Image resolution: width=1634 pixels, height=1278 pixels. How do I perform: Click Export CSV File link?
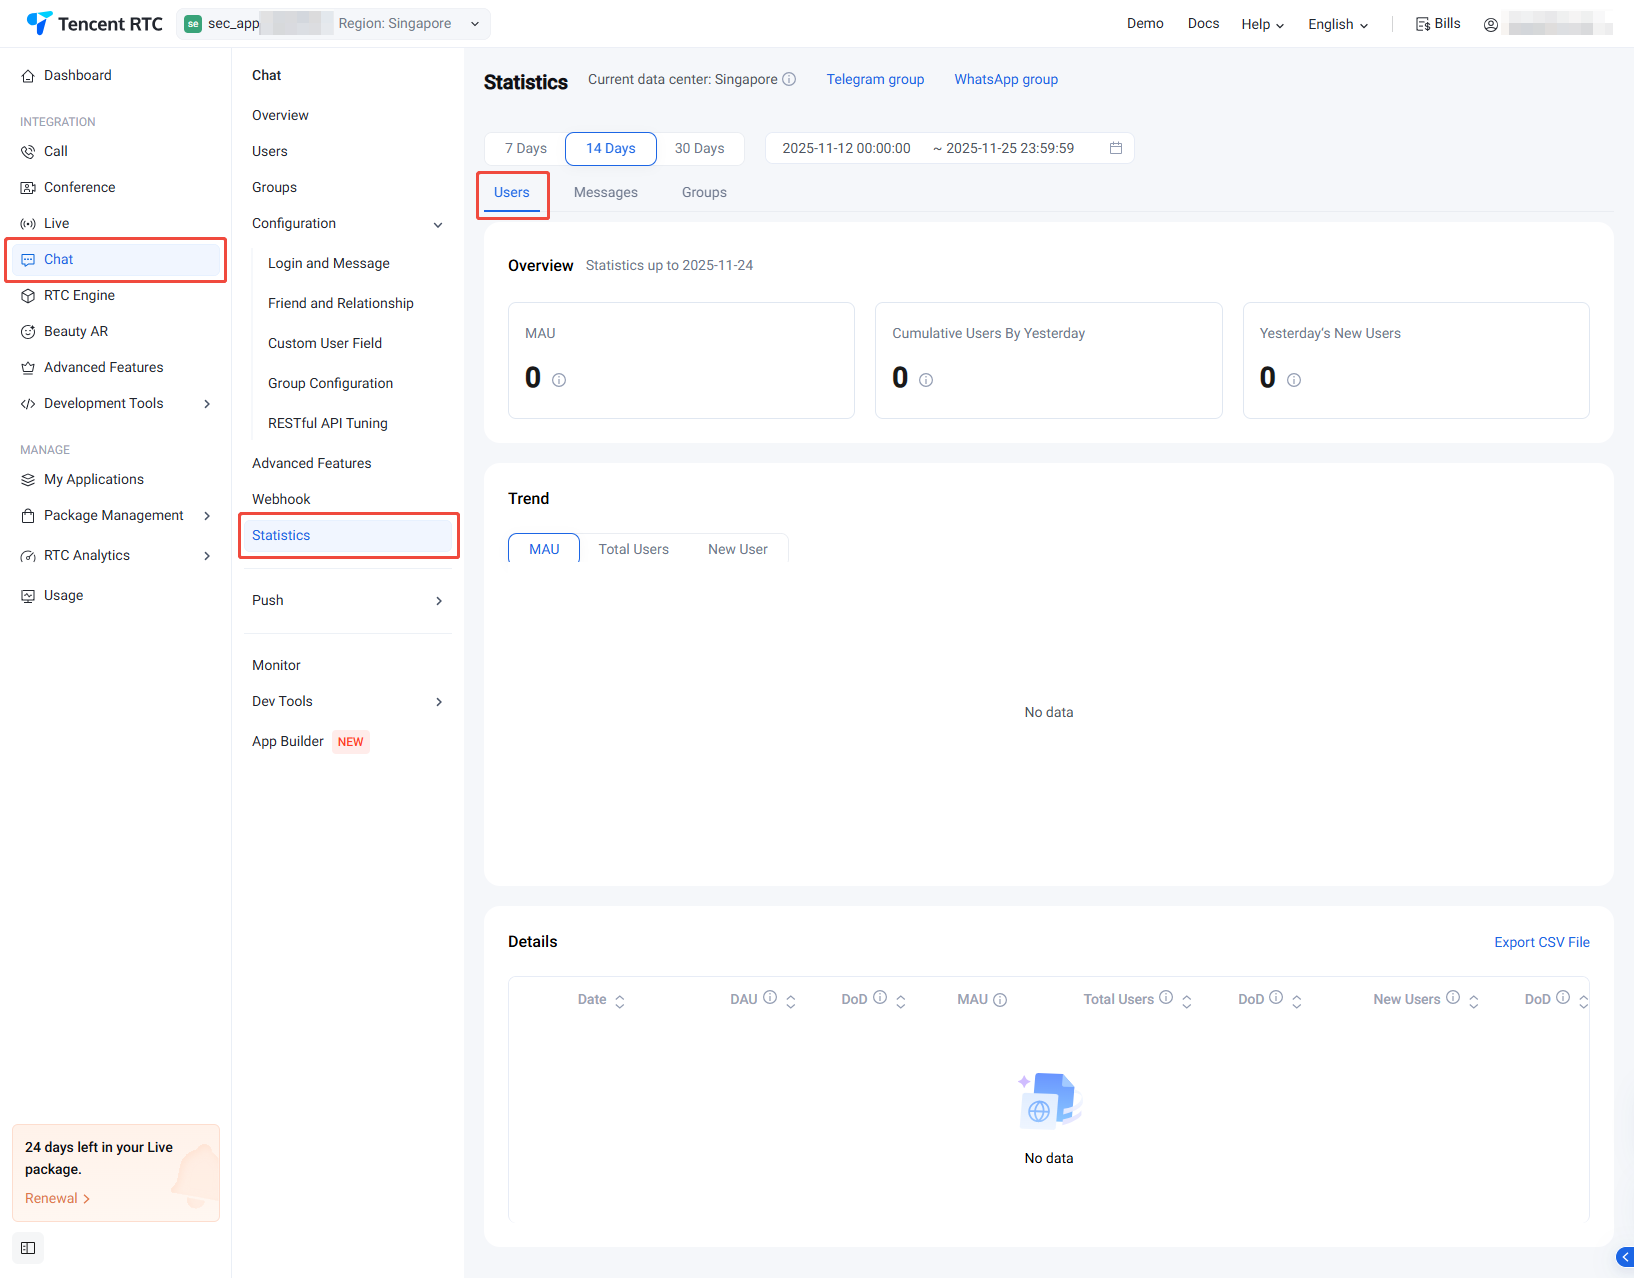click(x=1541, y=942)
